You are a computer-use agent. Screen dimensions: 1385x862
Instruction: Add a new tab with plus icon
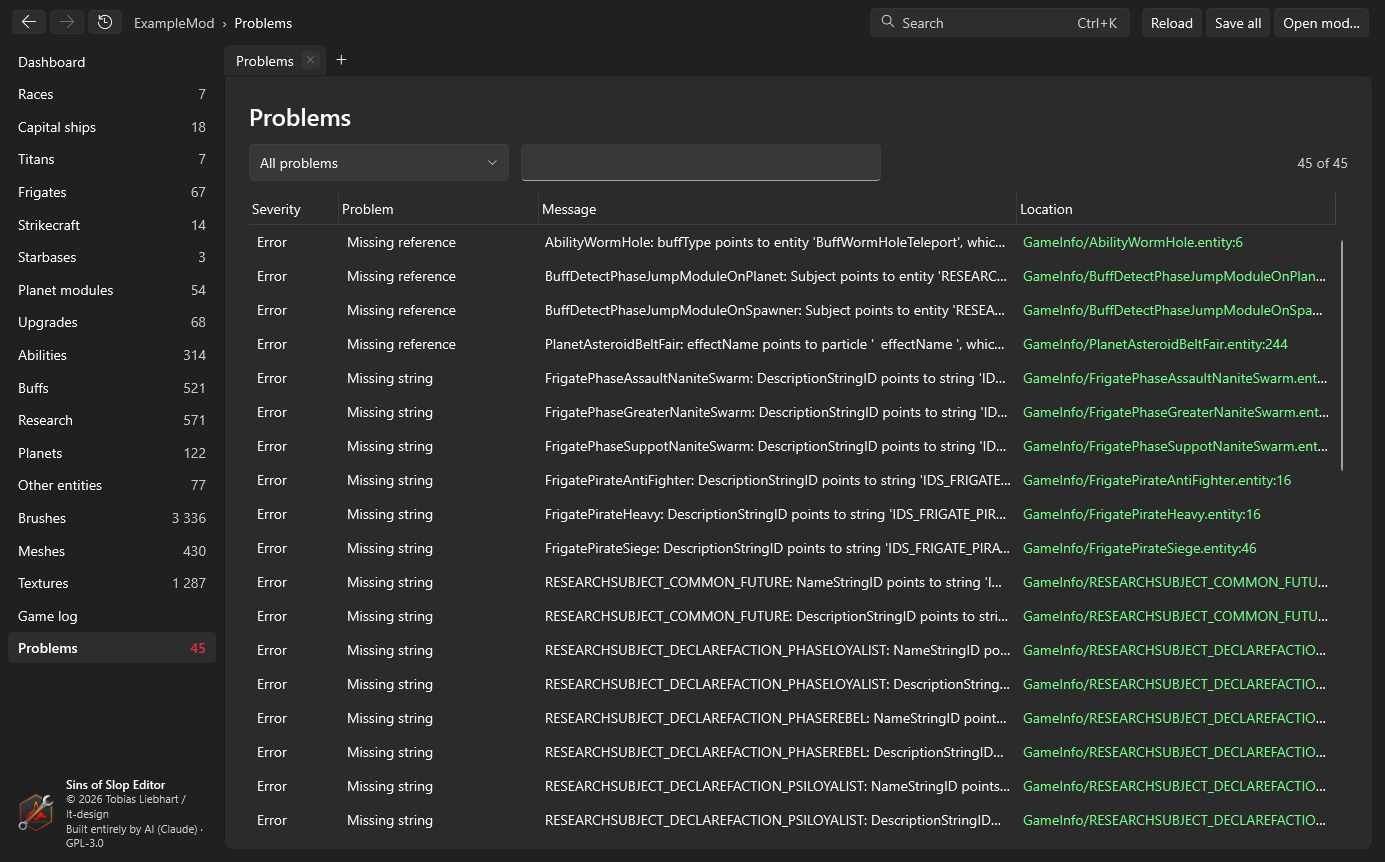point(341,60)
